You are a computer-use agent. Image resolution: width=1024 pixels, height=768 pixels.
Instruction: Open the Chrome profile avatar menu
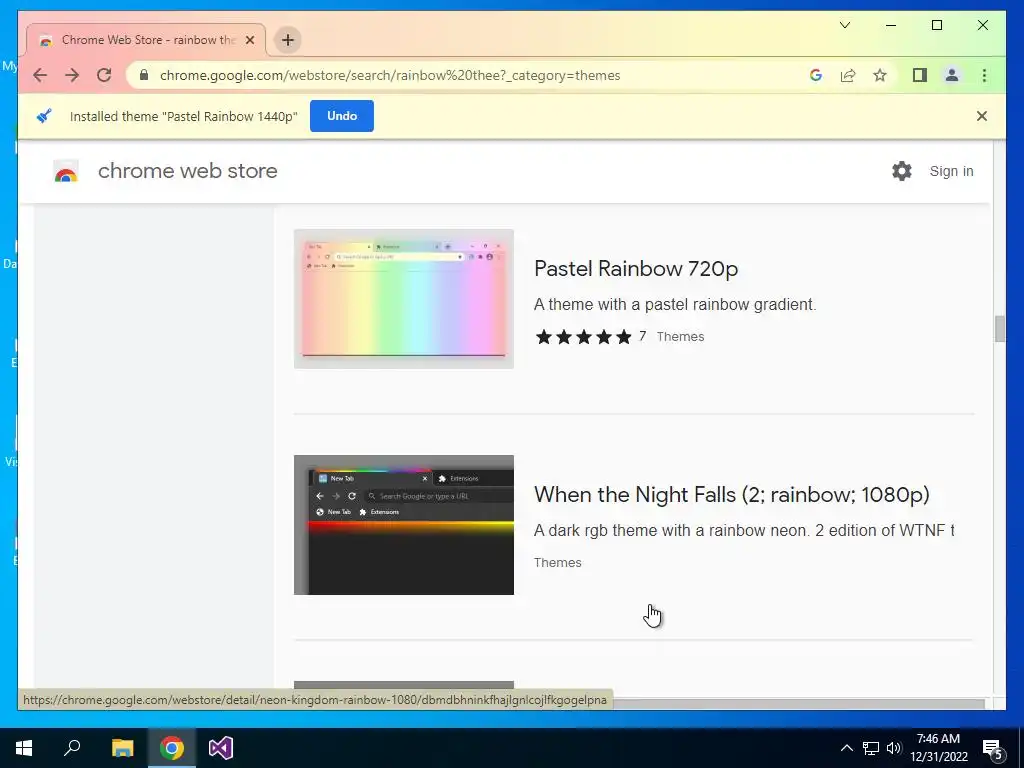(x=952, y=75)
